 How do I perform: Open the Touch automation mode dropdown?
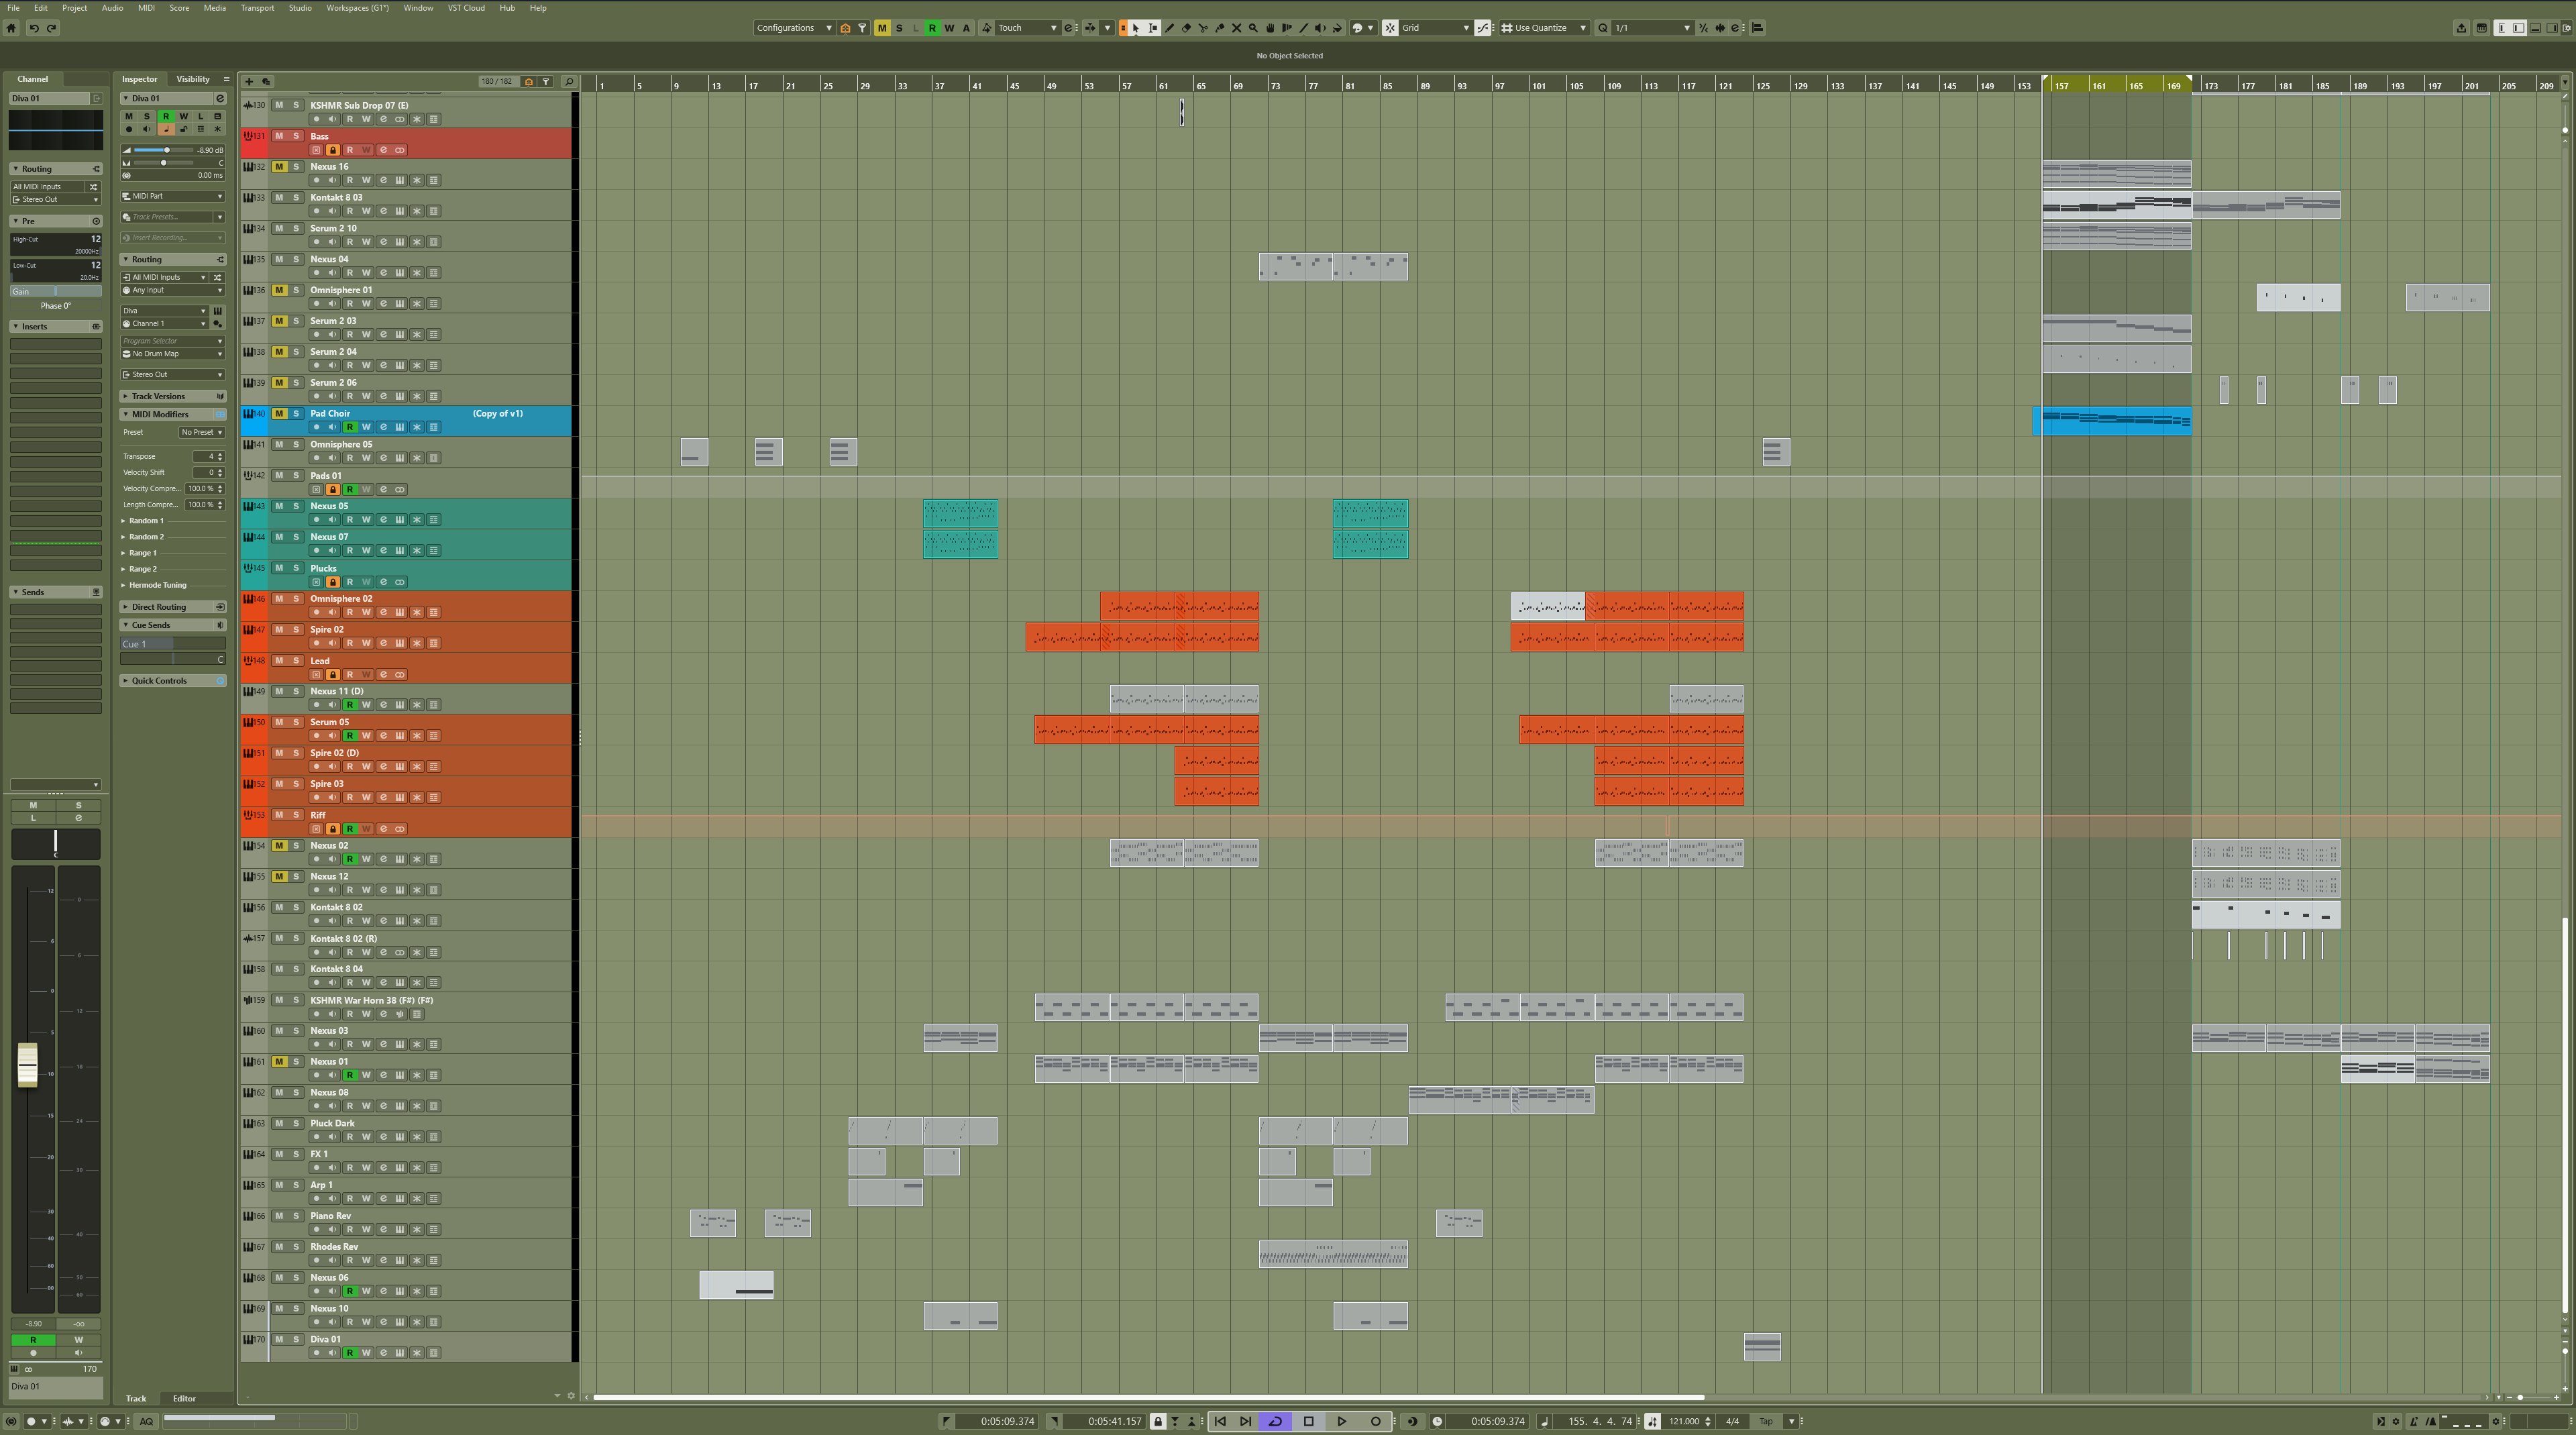[1026, 28]
